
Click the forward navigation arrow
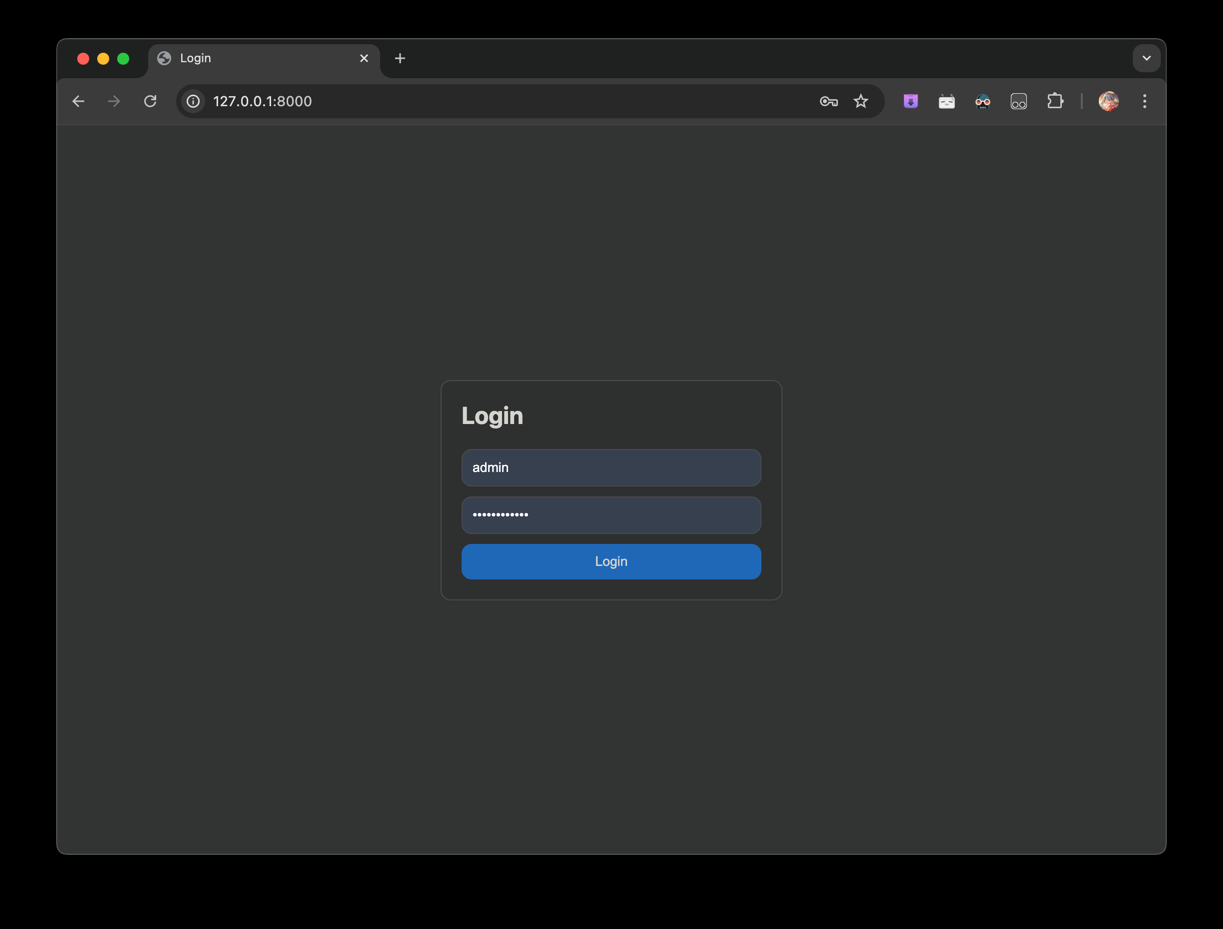pyautogui.click(x=114, y=101)
